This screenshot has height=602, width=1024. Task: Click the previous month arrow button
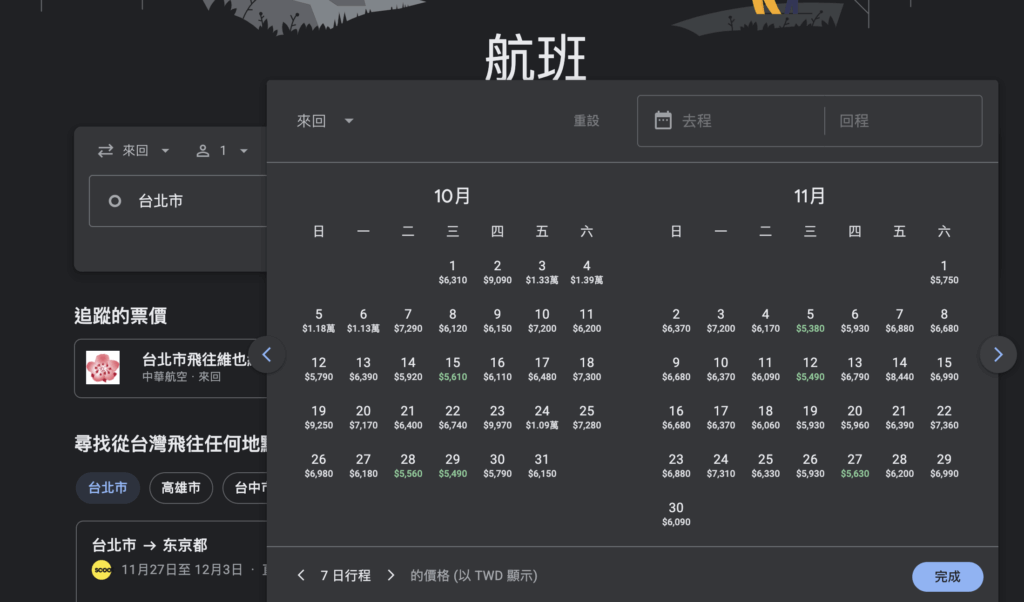coord(267,354)
